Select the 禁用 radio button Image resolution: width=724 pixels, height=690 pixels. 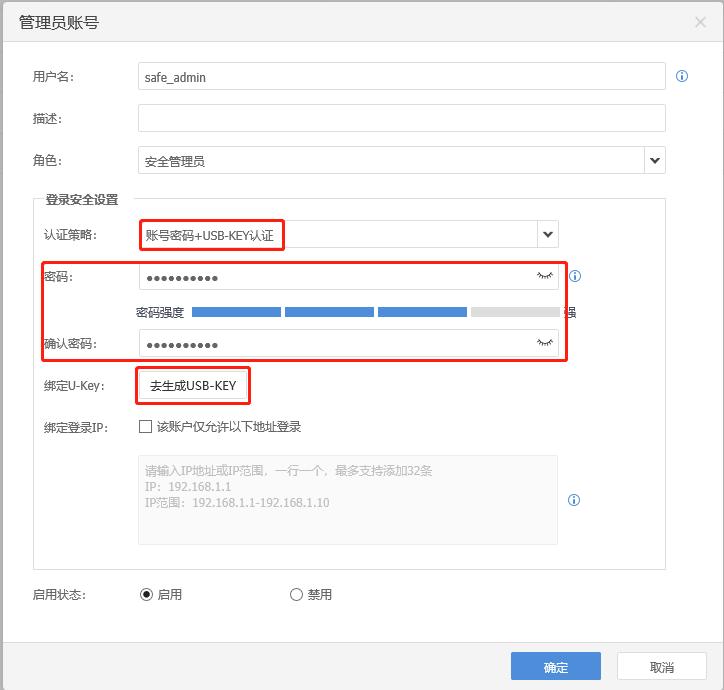296,594
